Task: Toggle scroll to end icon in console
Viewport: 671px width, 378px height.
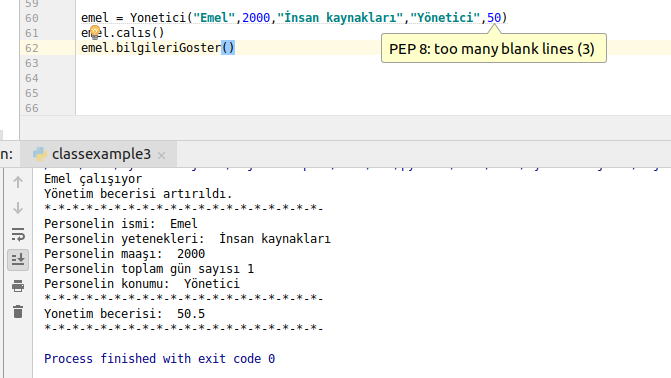Action: [18, 260]
